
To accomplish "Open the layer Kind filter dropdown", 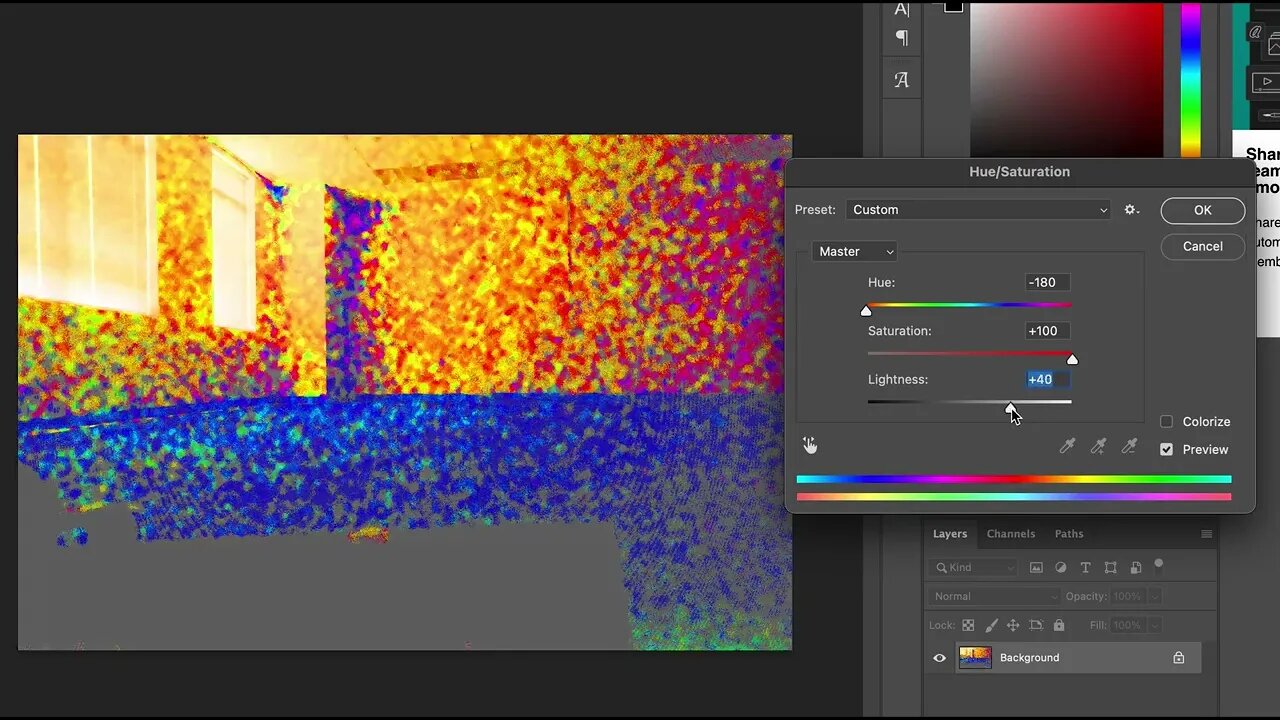I will click(x=972, y=568).
